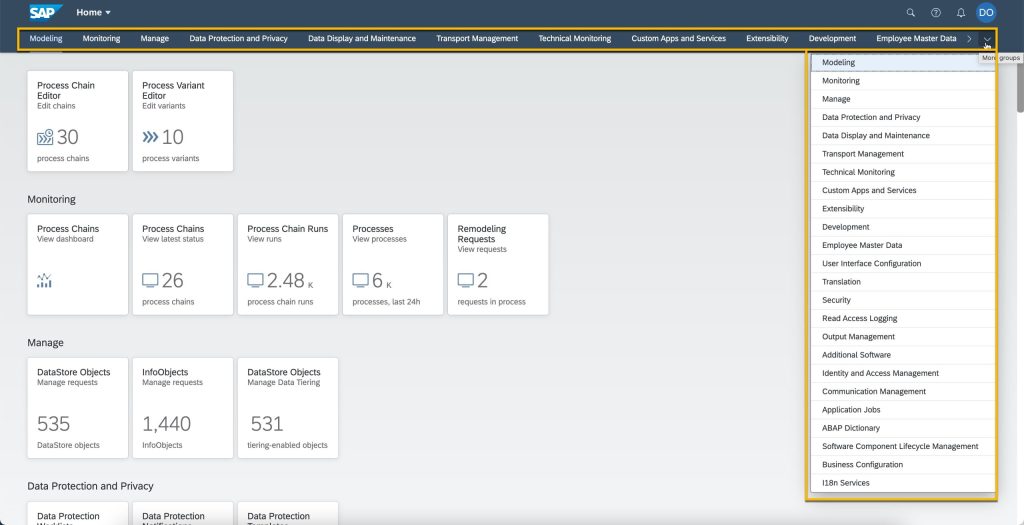Open the Remodeling Requests tile
Screen dimensions: 1024x525
pyautogui.click(x=498, y=264)
